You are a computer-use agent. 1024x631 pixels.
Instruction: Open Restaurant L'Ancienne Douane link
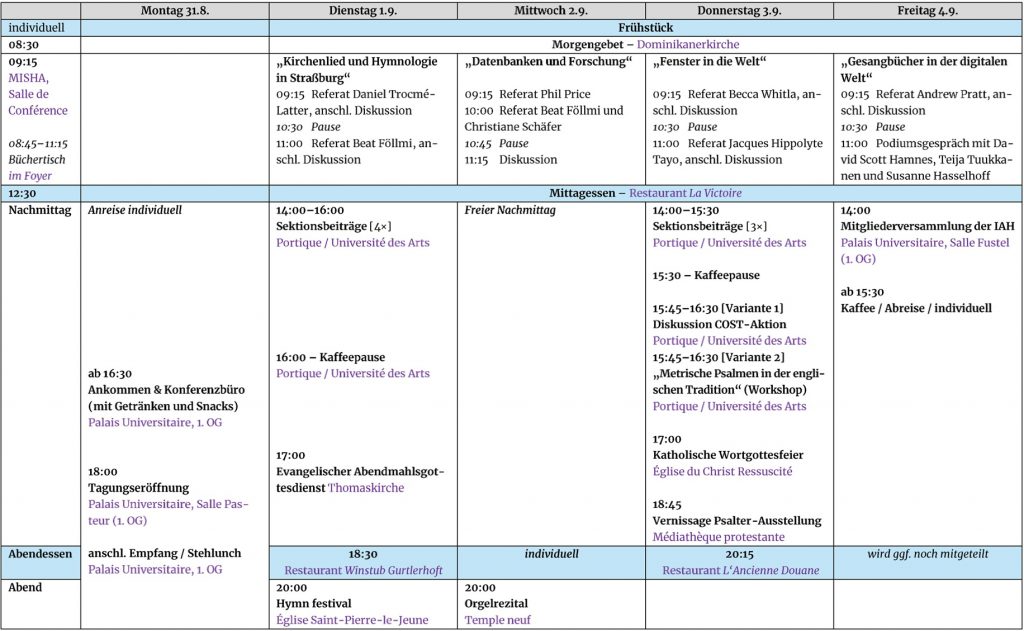741,570
